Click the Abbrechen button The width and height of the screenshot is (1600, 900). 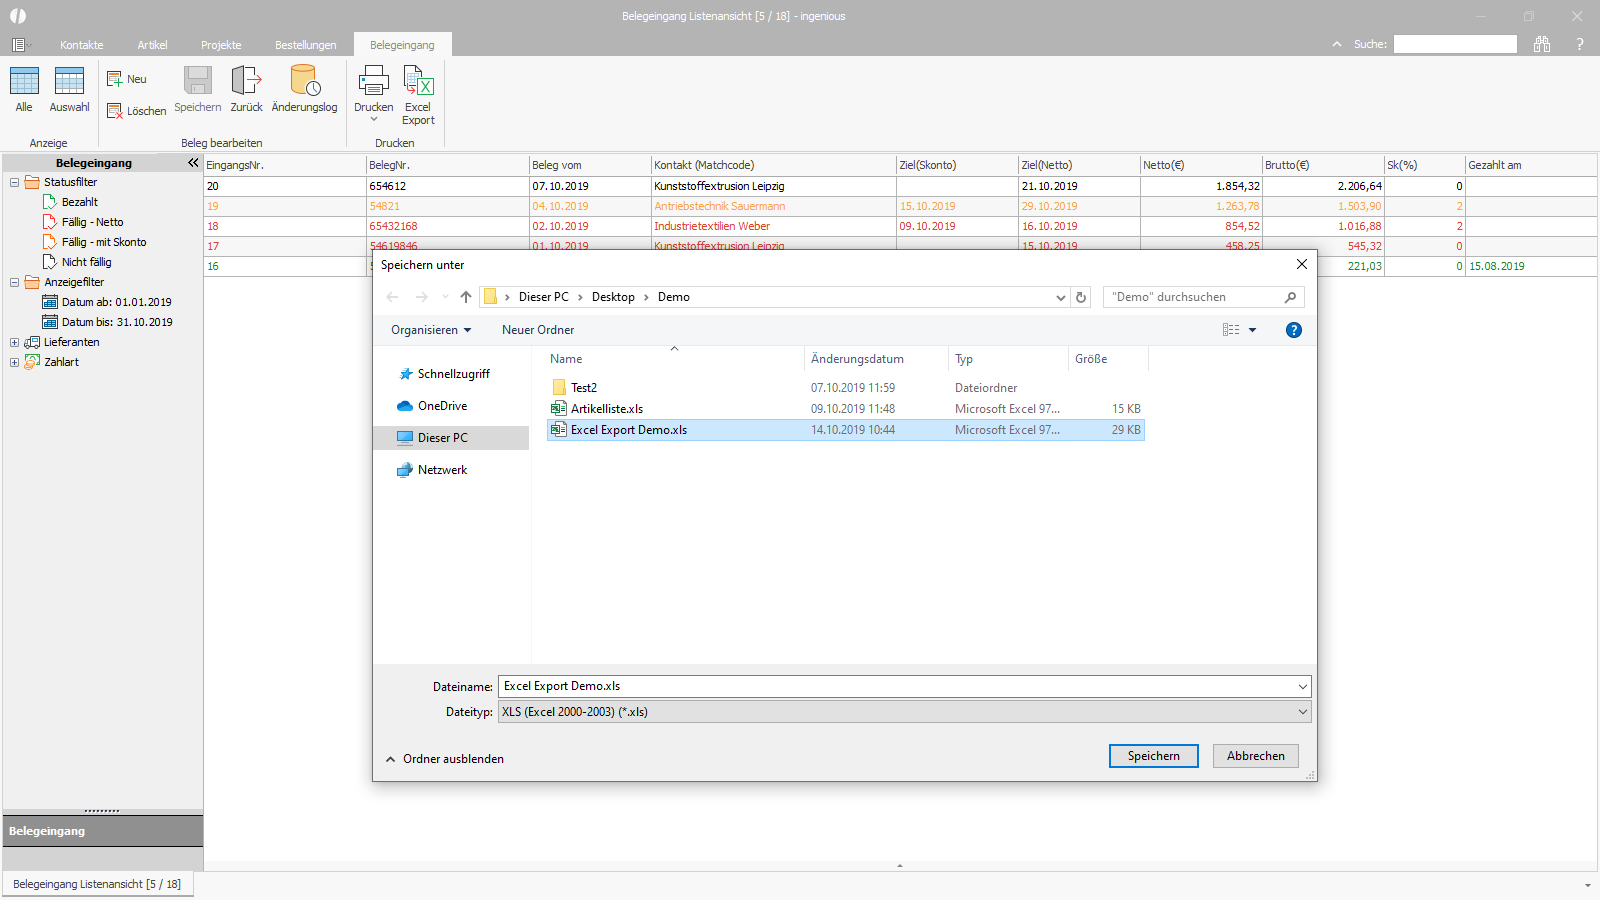(1256, 756)
